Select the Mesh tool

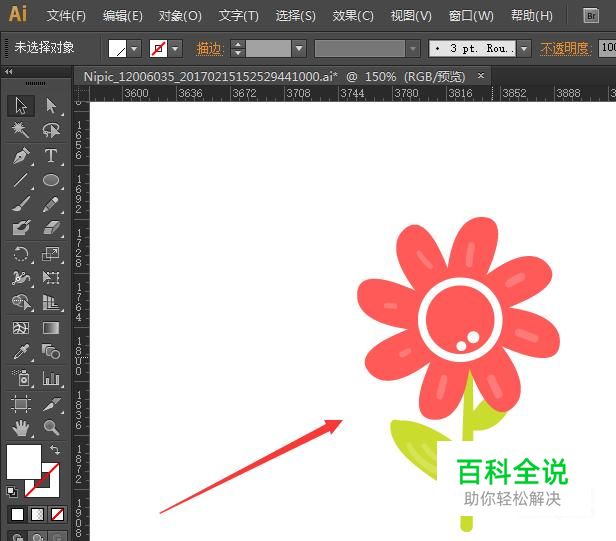(x=21, y=328)
